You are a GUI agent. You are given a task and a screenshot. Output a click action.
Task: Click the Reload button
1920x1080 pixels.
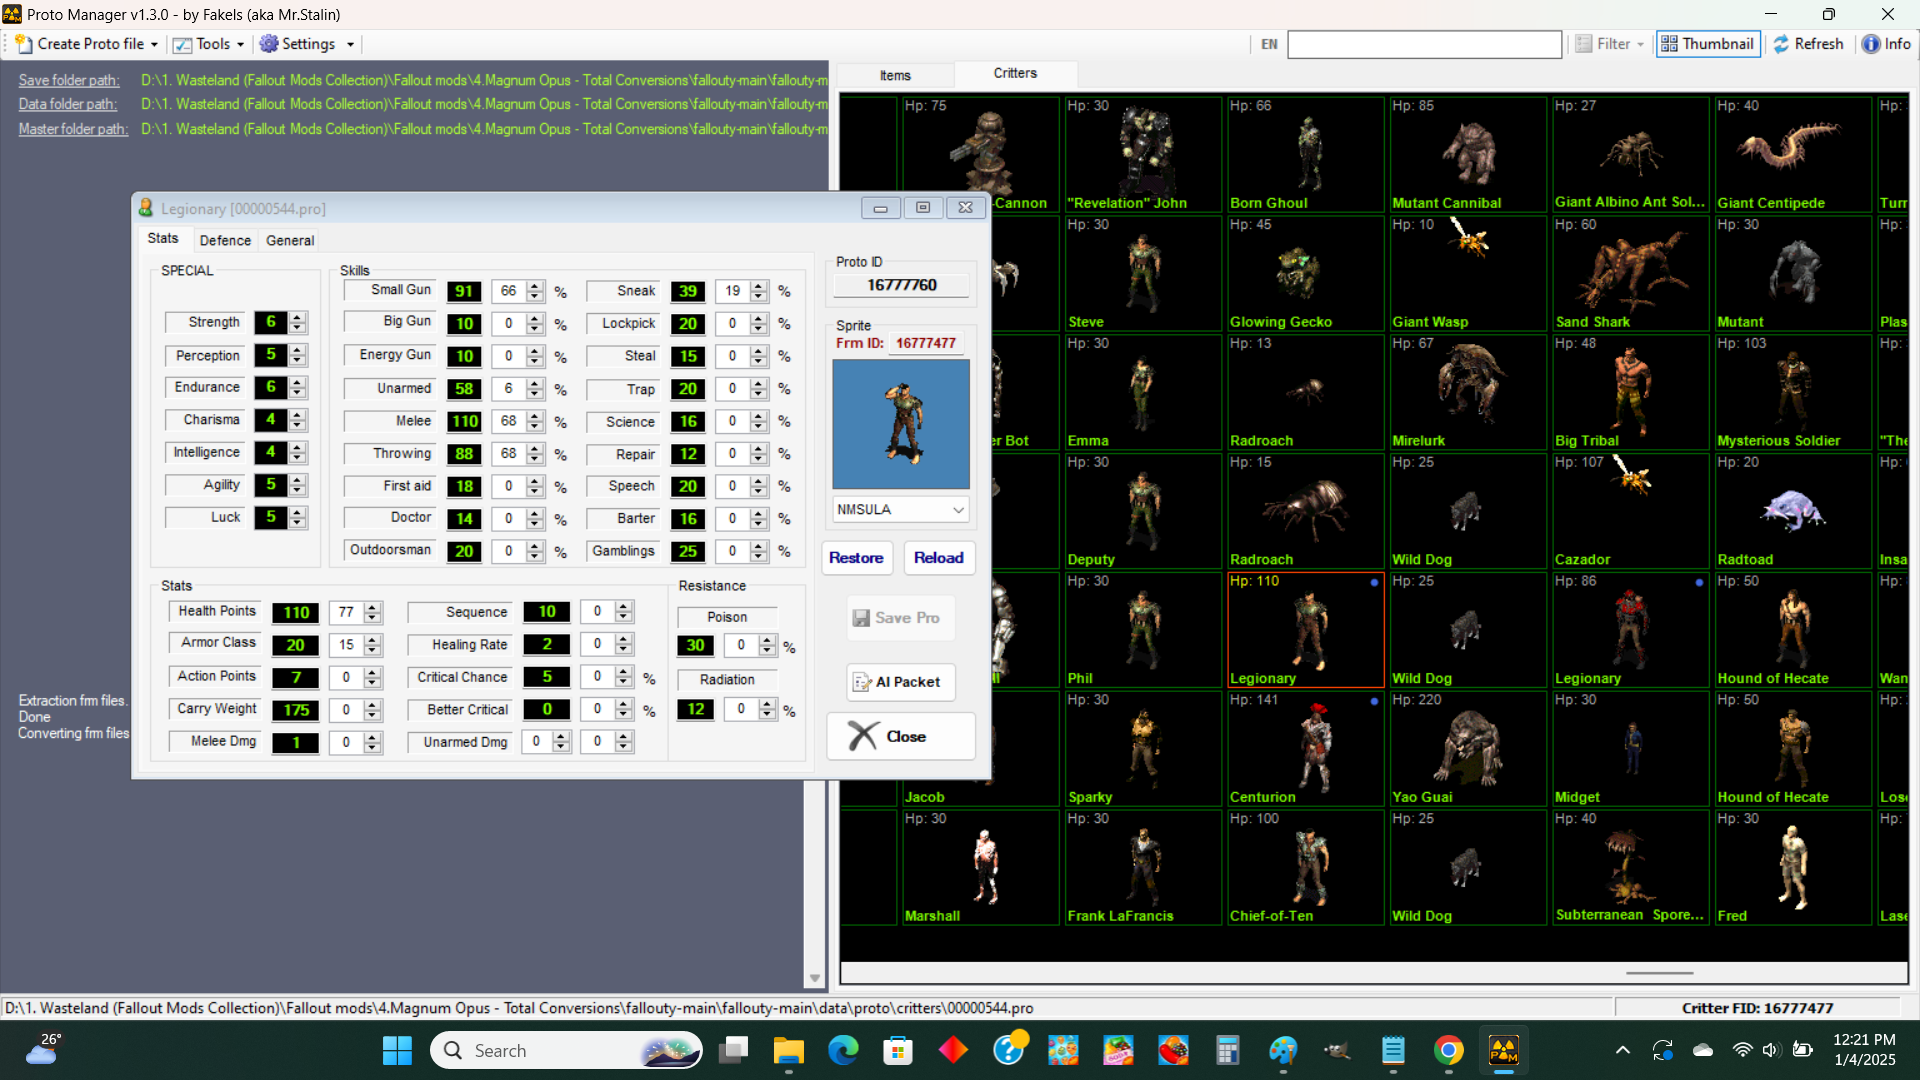(x=939, y=558)
